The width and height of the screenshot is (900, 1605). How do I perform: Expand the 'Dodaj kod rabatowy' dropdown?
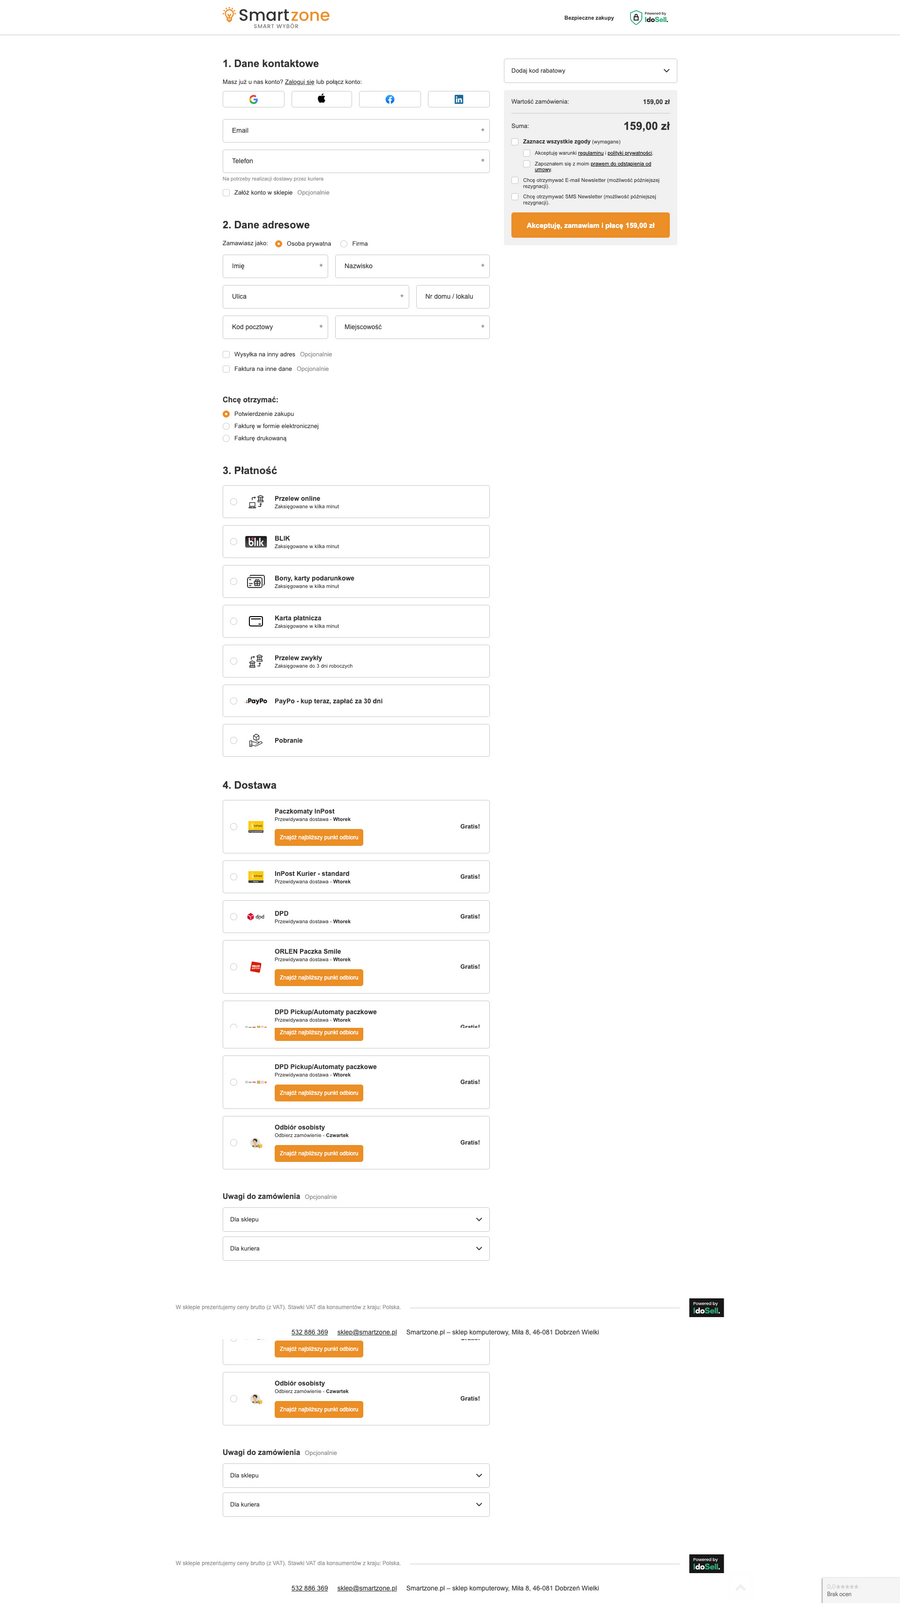[590, 71]
